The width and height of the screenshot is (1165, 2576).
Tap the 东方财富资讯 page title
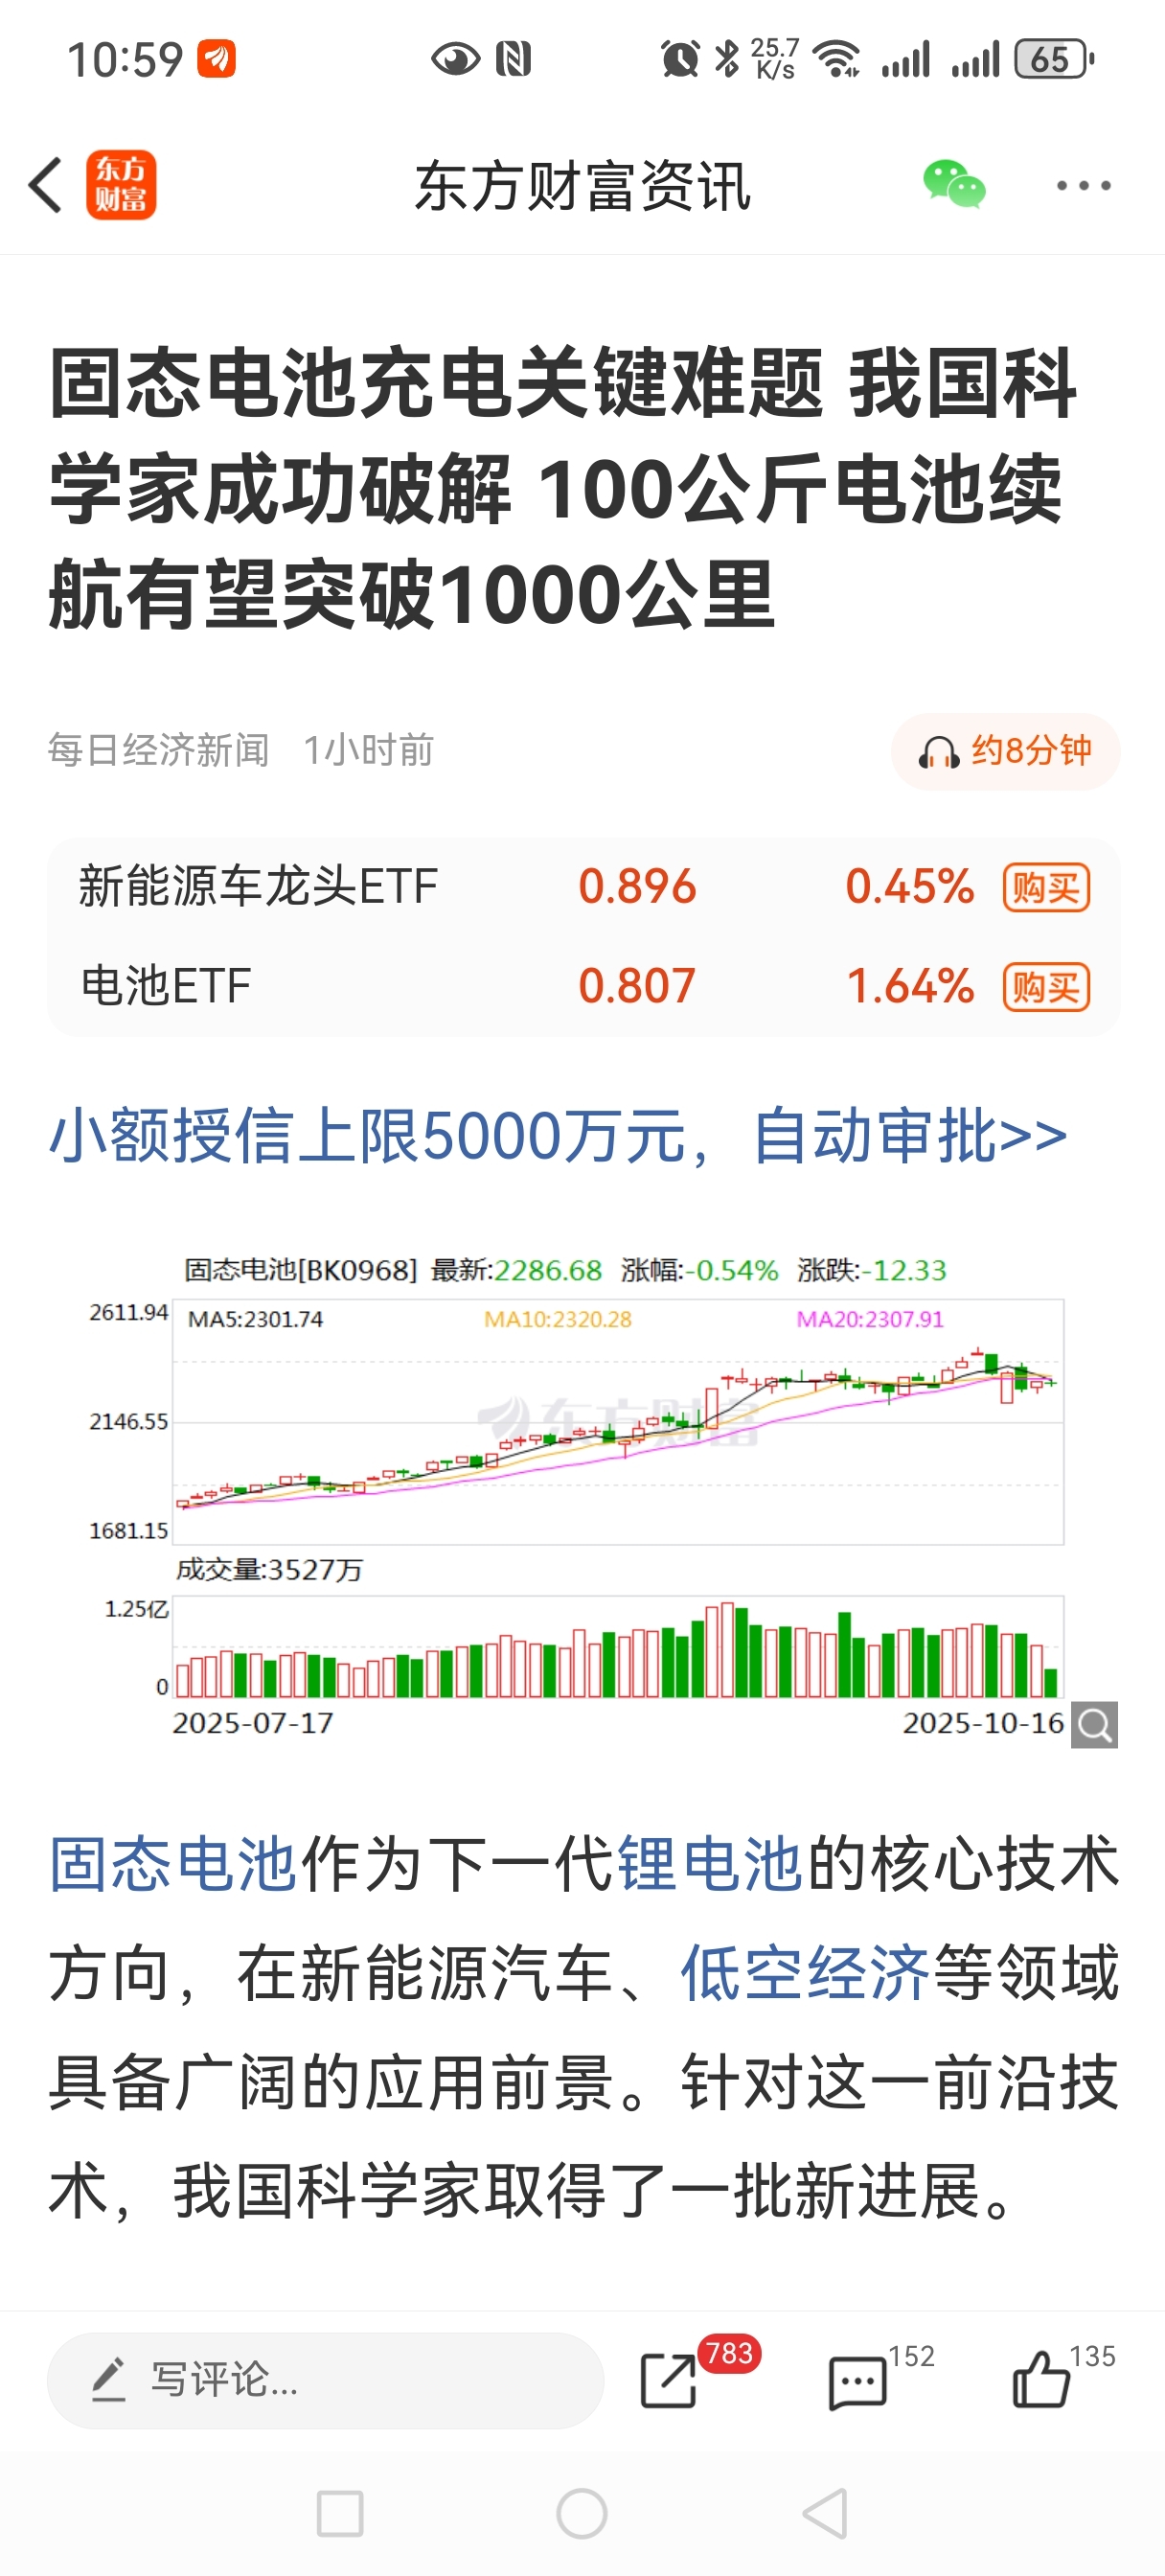click(583, 186)
